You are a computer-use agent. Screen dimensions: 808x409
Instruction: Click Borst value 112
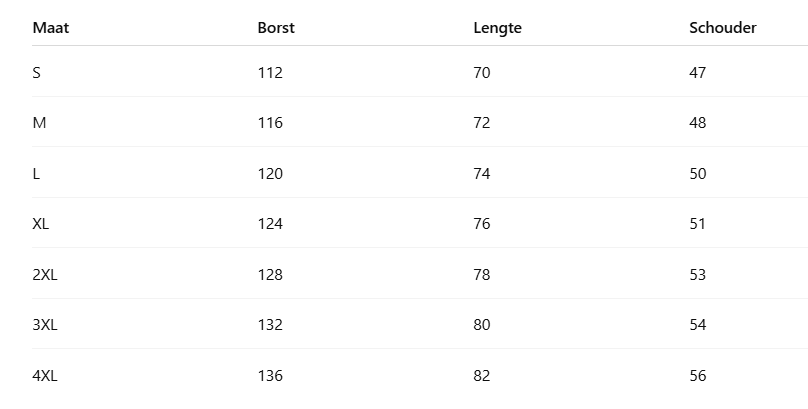[x=270, y=72]
